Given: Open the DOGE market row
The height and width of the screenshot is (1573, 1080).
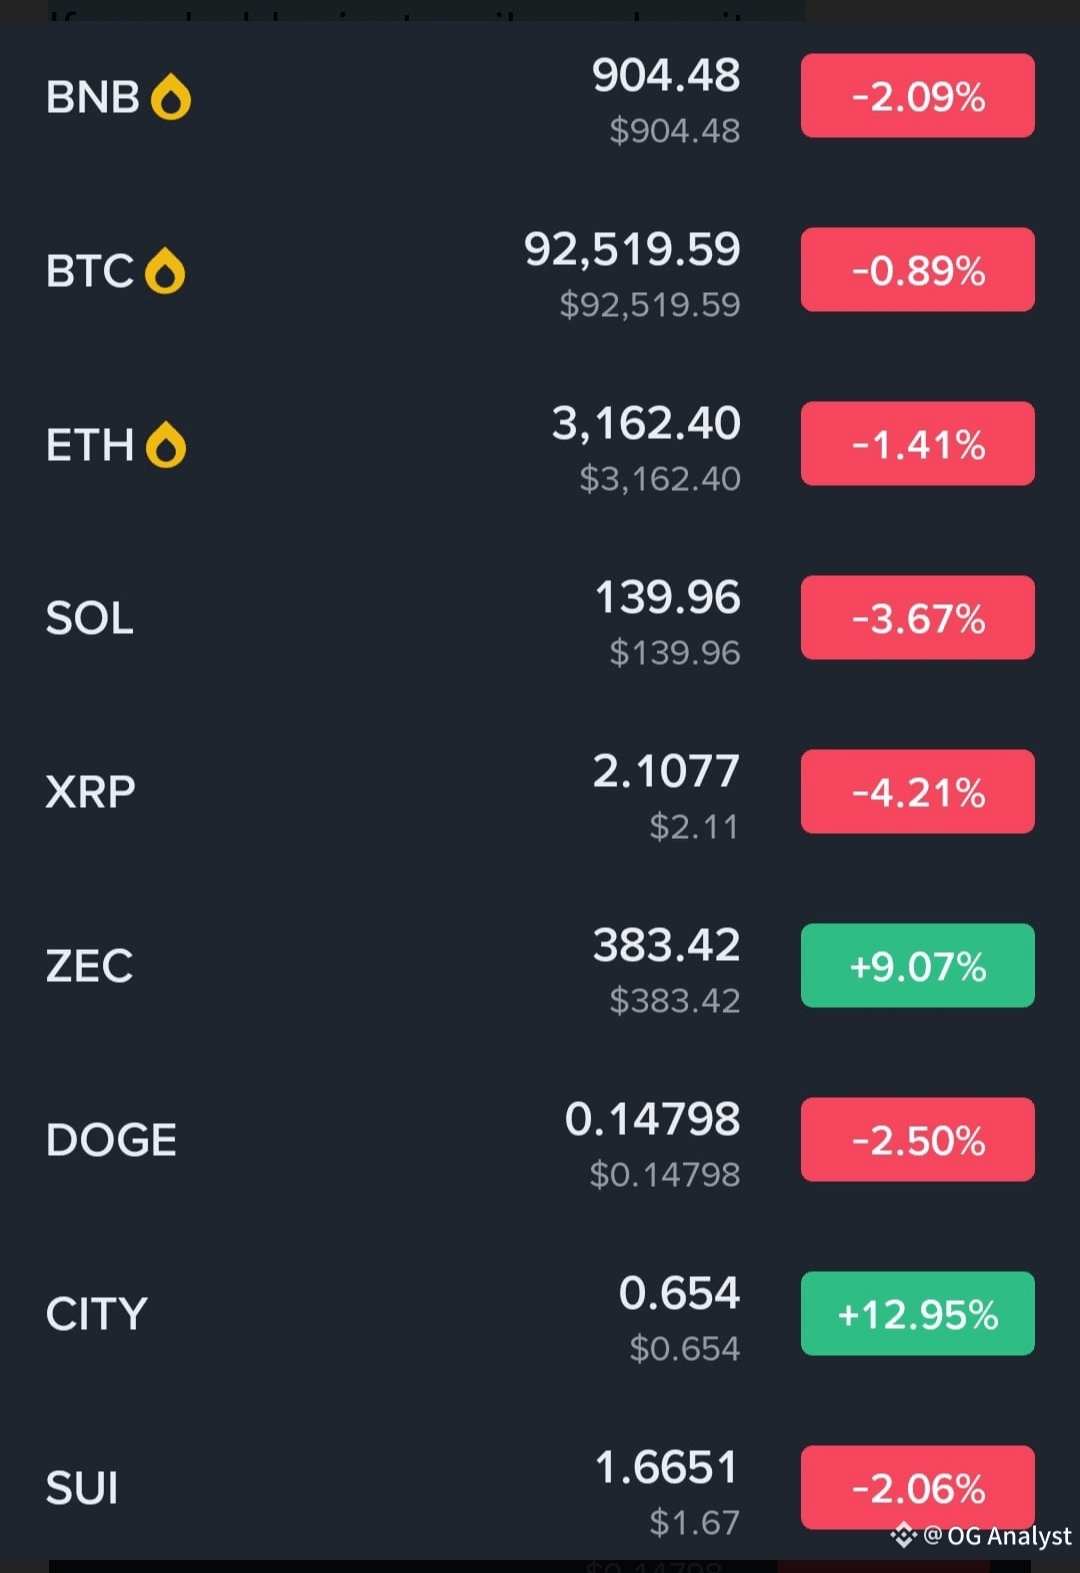Looking at the screenshot, I should coord(400,1140).
